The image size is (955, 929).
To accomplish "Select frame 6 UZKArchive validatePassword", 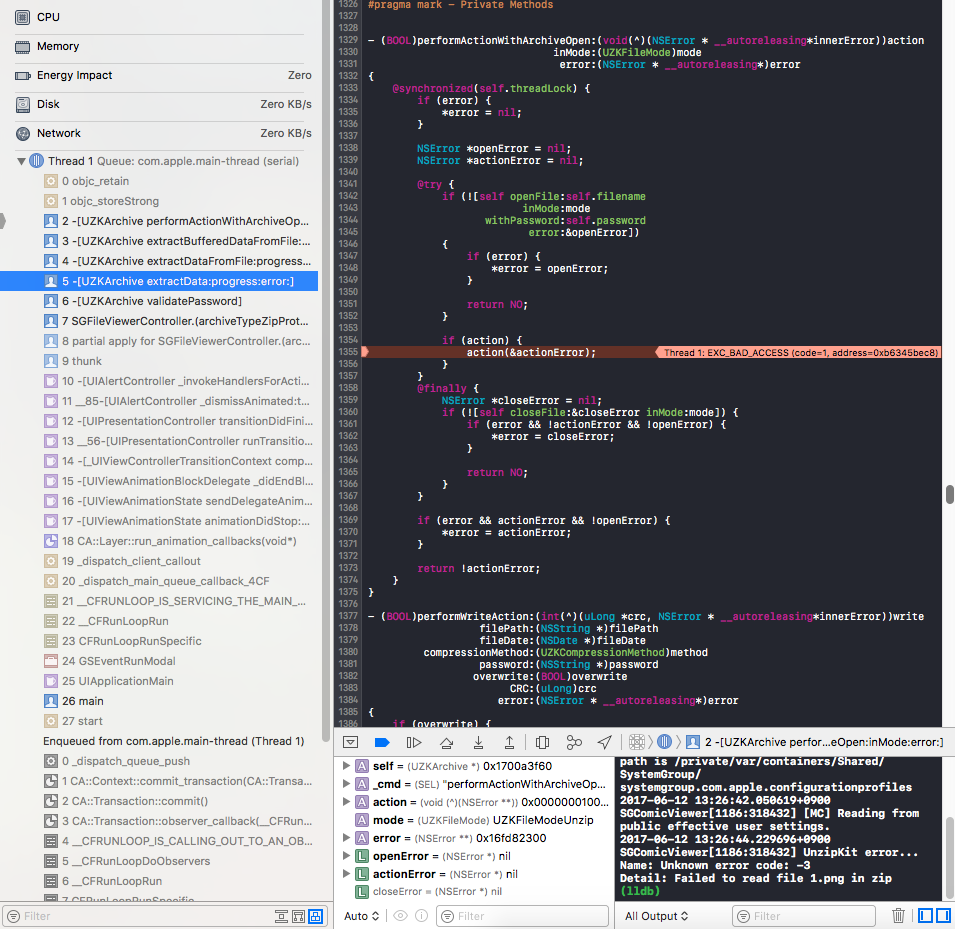I will click(159, 301).
